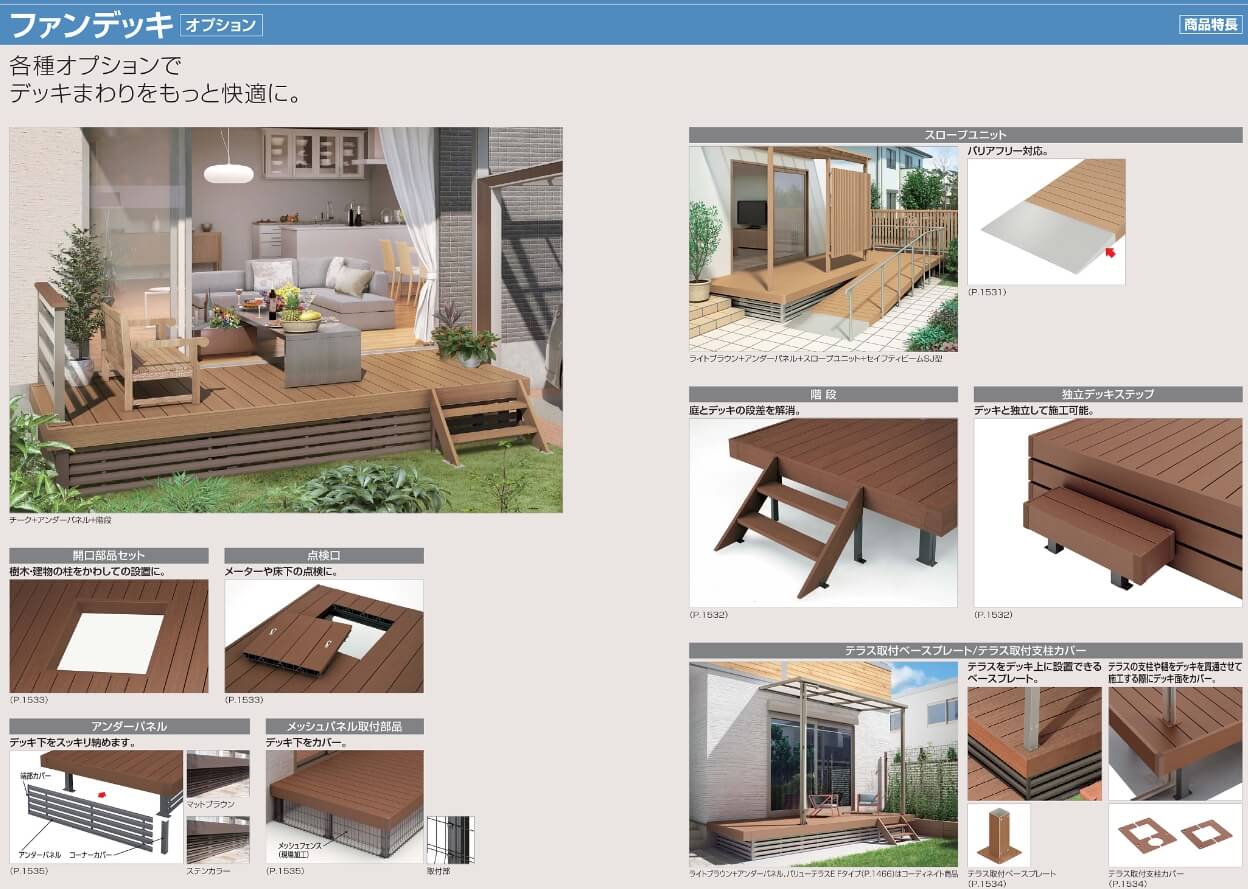Click the text メーターや床下の点検に。
Screen dimensions: 1248x889
(x=282, y=572)
